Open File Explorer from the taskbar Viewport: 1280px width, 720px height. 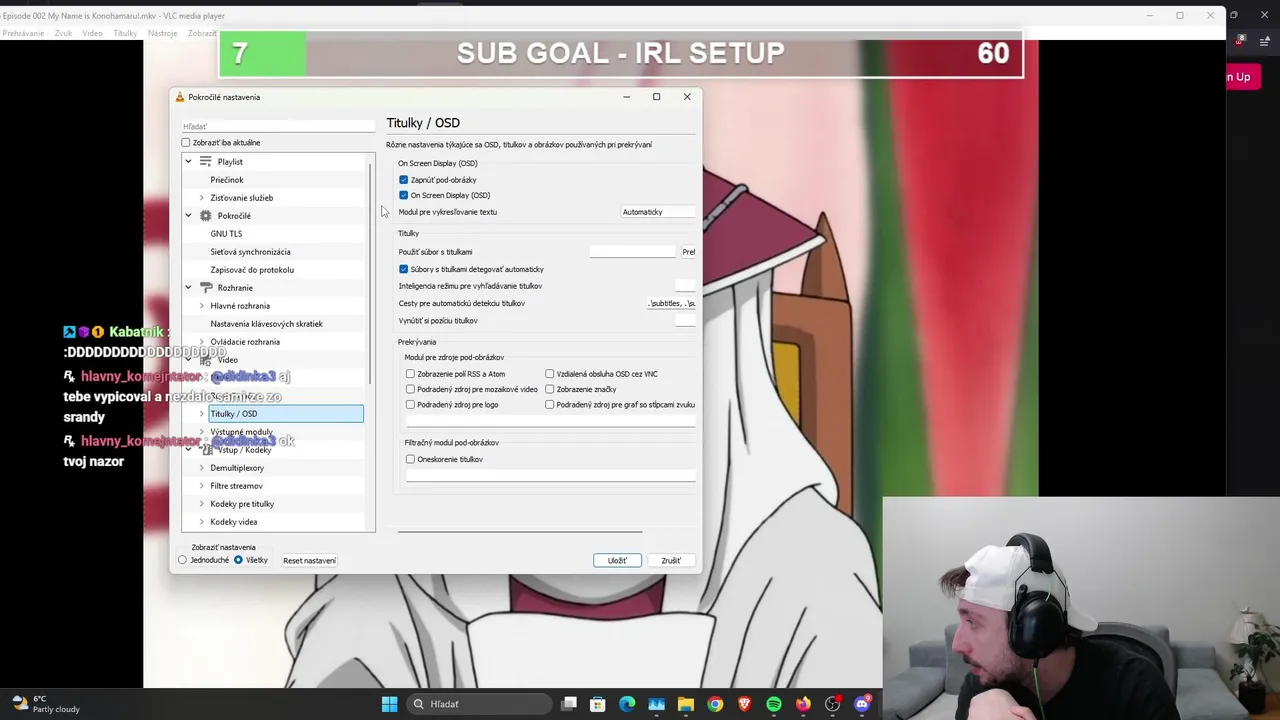tap(686, 704)
